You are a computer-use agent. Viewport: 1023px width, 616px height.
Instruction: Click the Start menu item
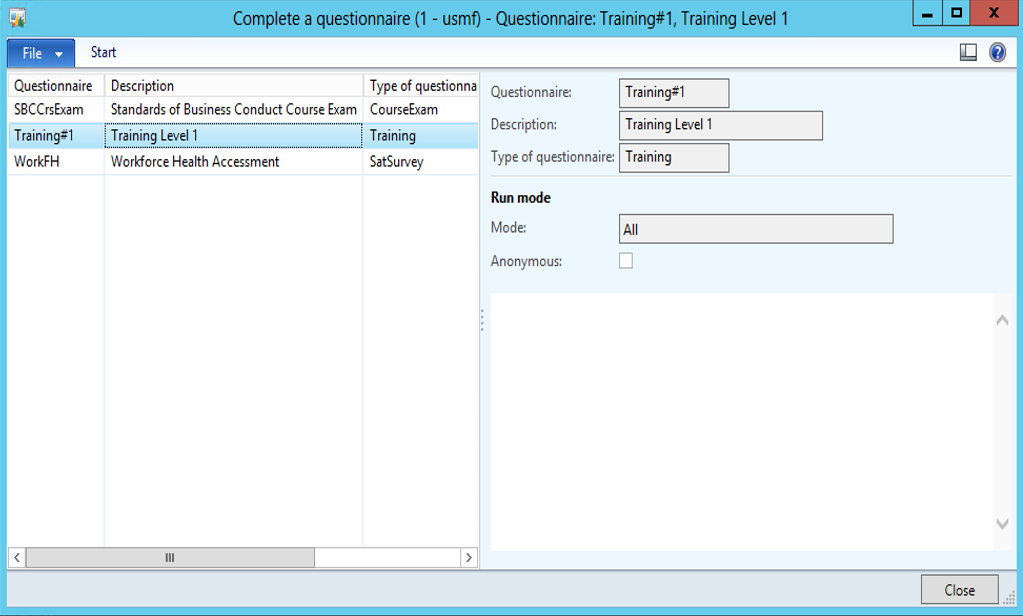(x=104, y=52)
